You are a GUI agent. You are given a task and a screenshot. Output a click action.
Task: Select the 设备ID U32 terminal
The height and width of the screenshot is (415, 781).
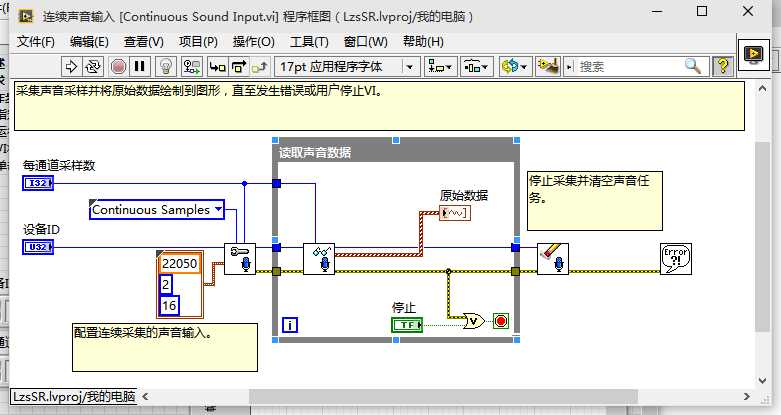coord(38,247)
